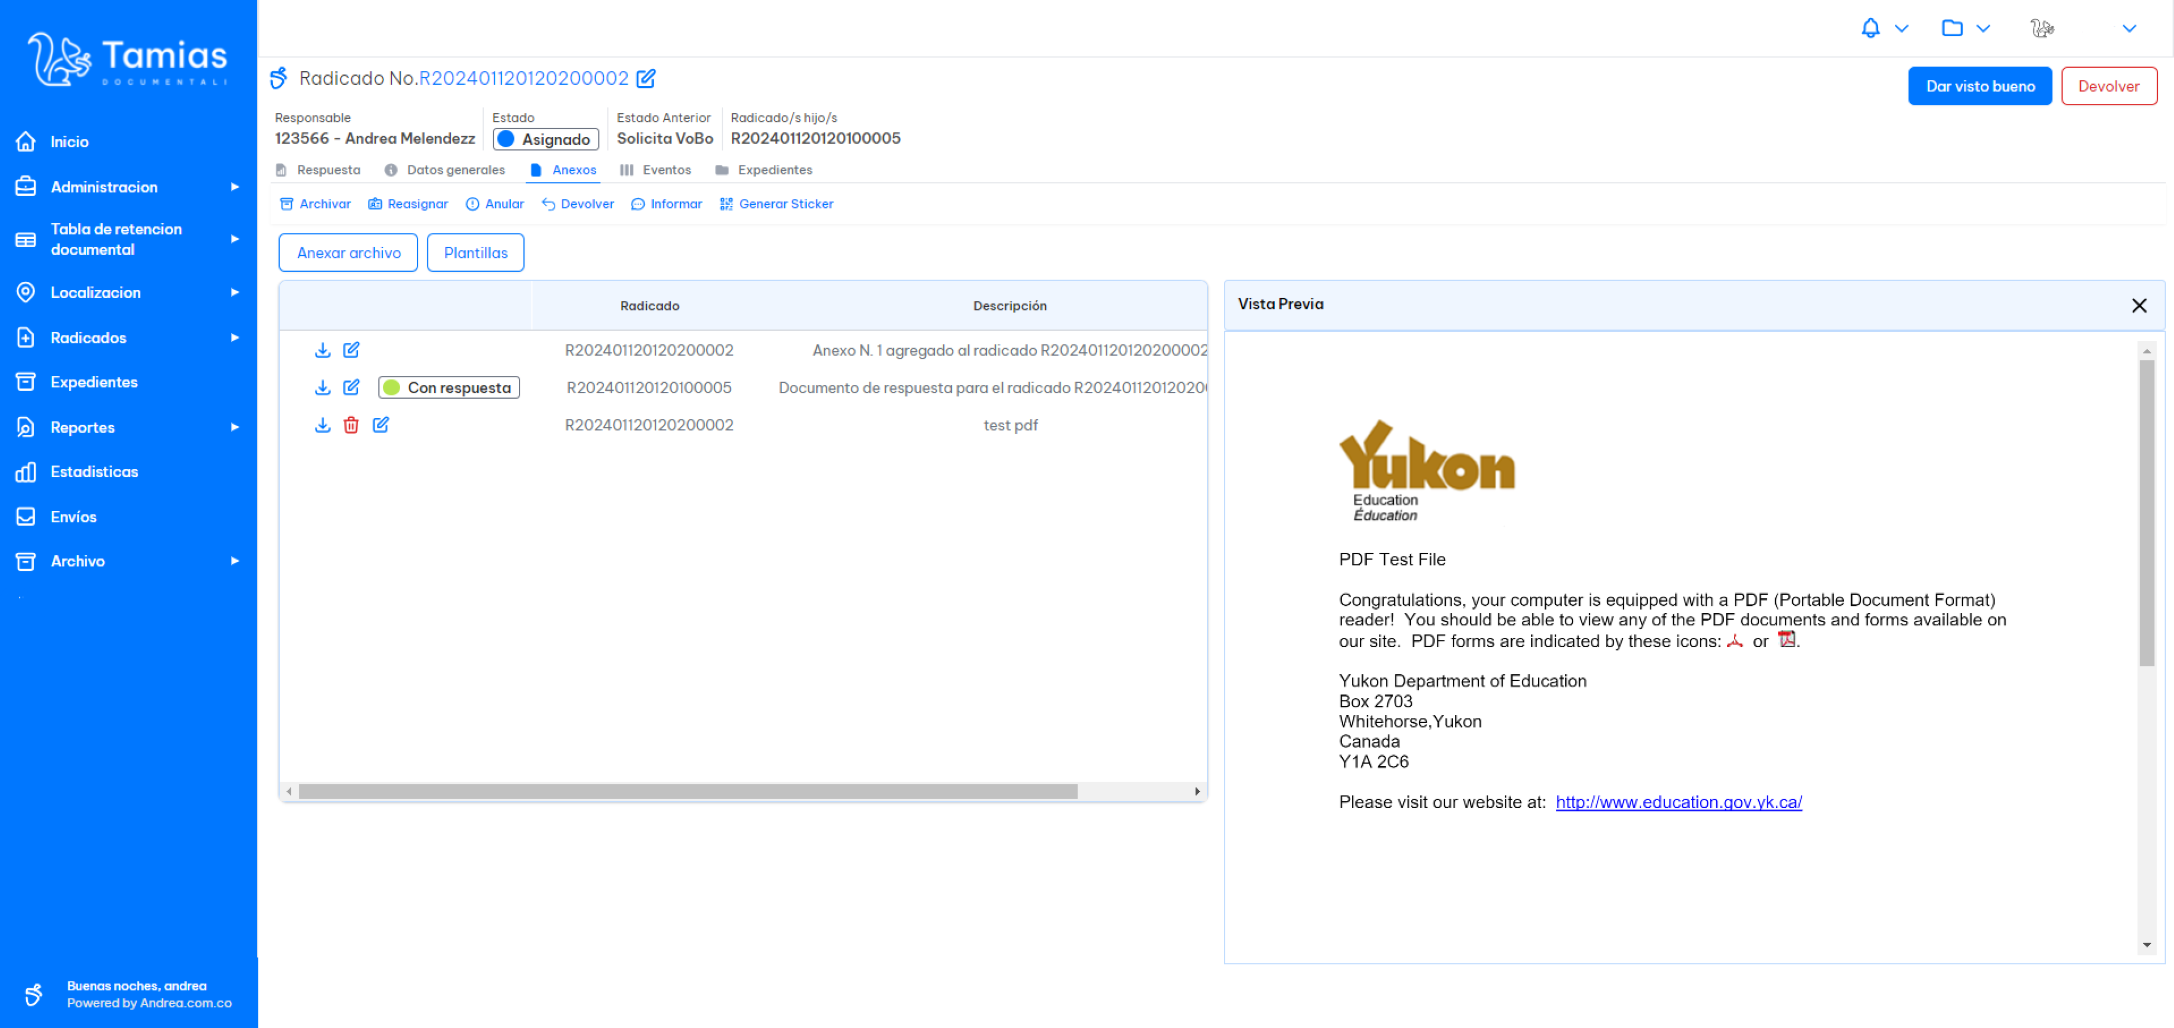
Task: Click Archivar in the actions toolbar
Action: (315, 204)
